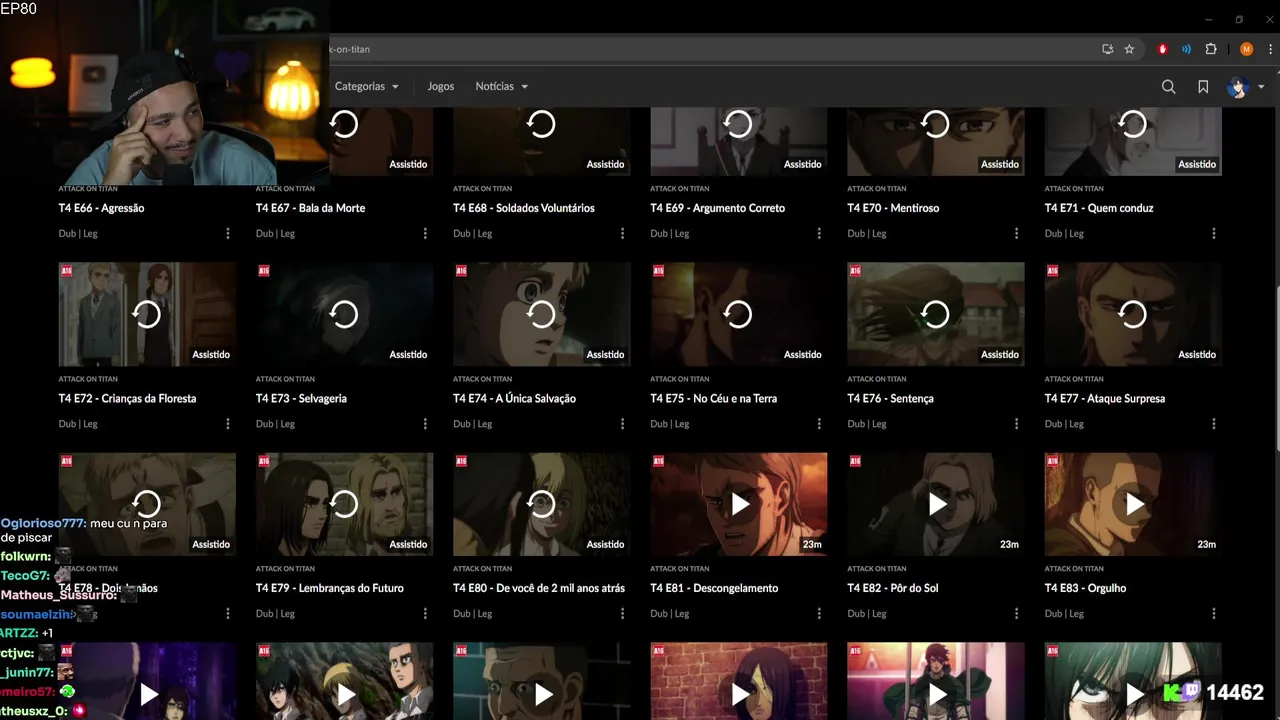Replay episode E79 - Lembranças do Futuro
The image size is (1280, 720).
(x=344, y=504)
